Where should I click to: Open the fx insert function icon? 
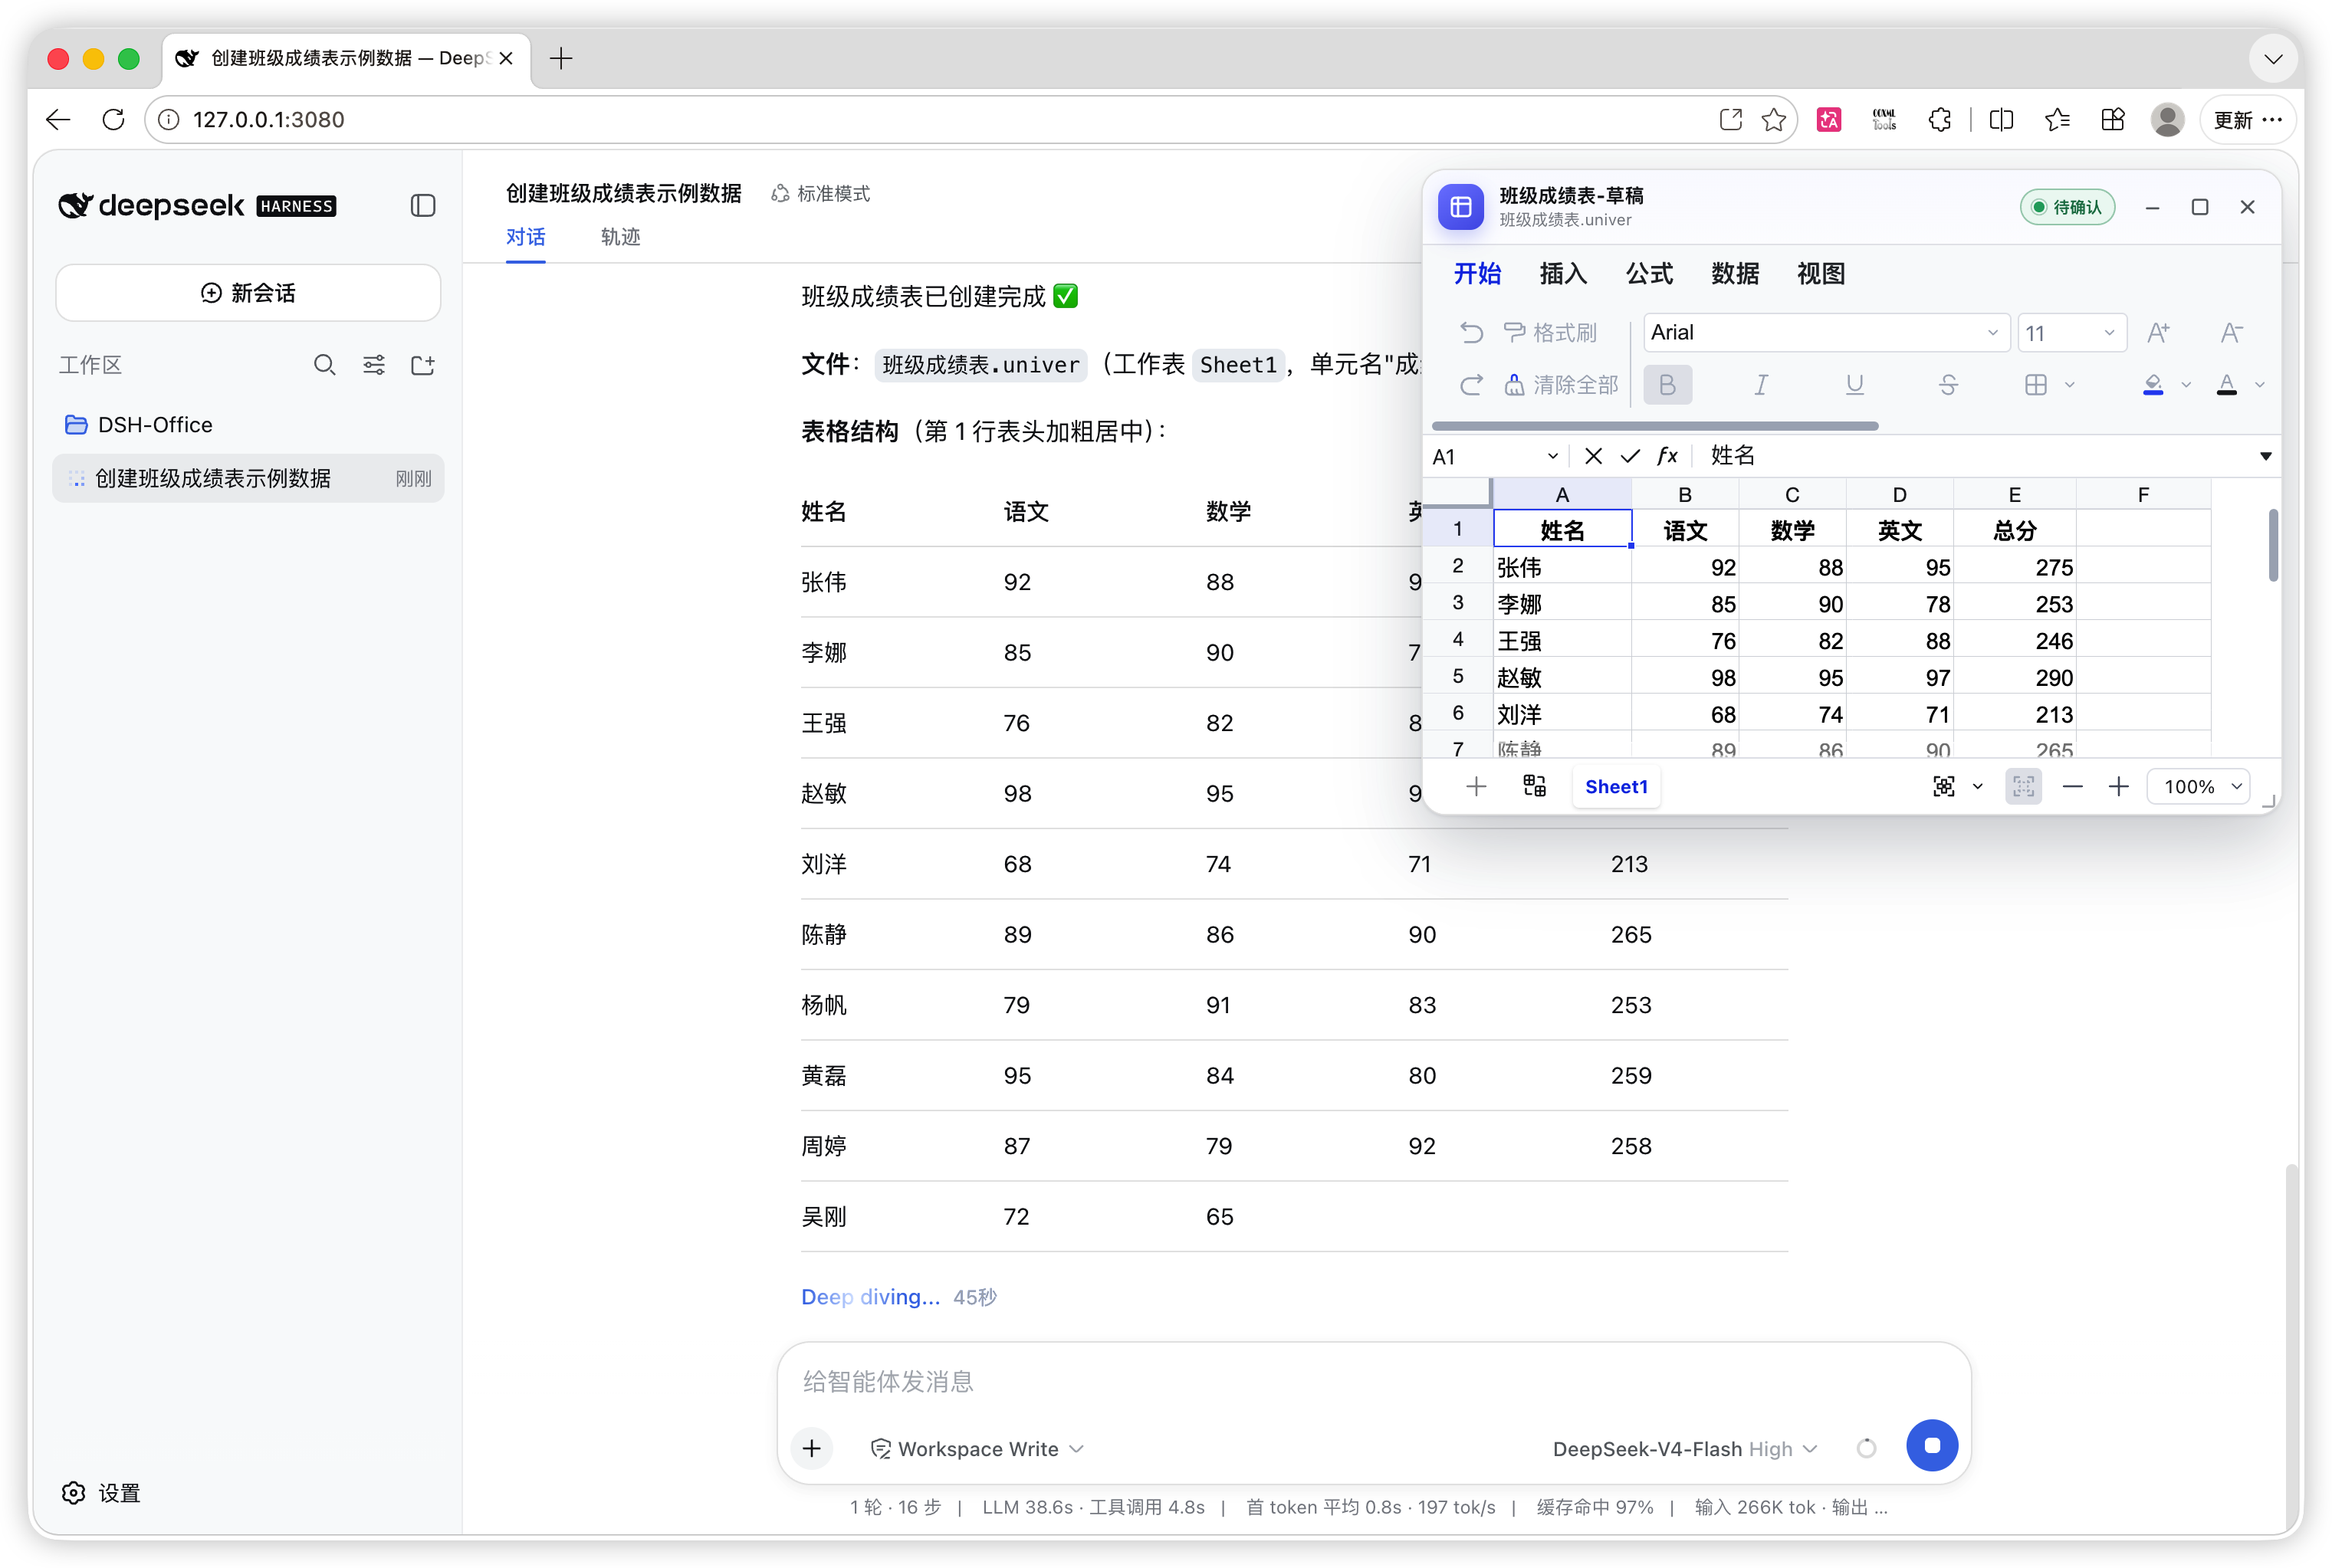click(x=1667, y=456)
